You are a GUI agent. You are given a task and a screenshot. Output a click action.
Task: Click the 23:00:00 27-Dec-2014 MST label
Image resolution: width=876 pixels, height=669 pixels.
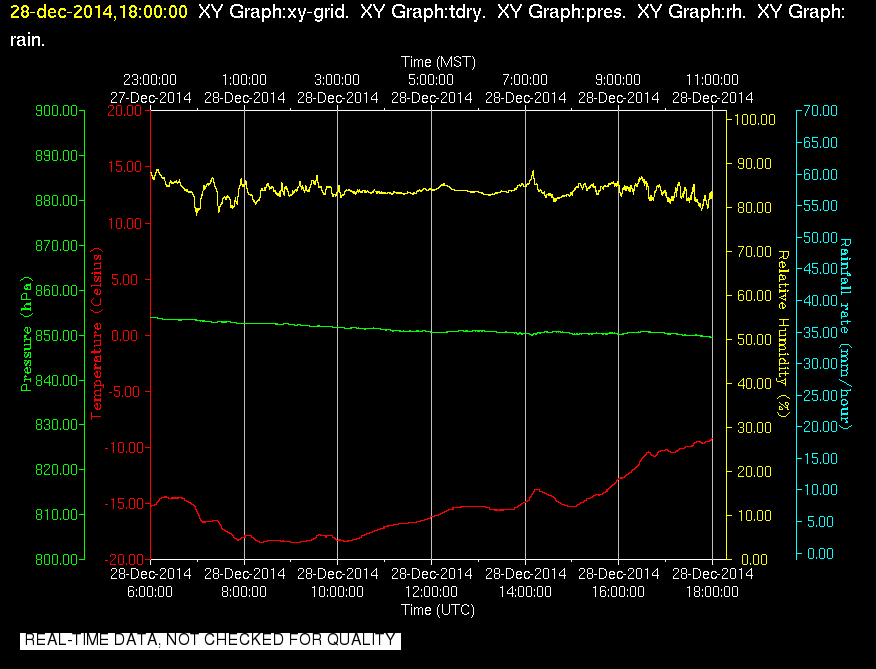[x=150, y=89]
